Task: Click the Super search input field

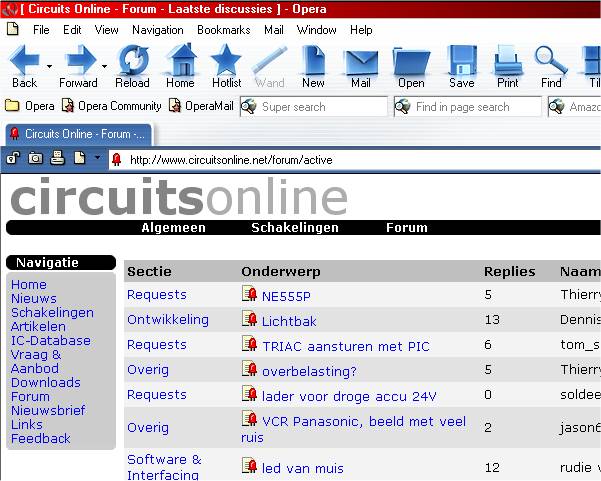Action: (x=322, y=106)
